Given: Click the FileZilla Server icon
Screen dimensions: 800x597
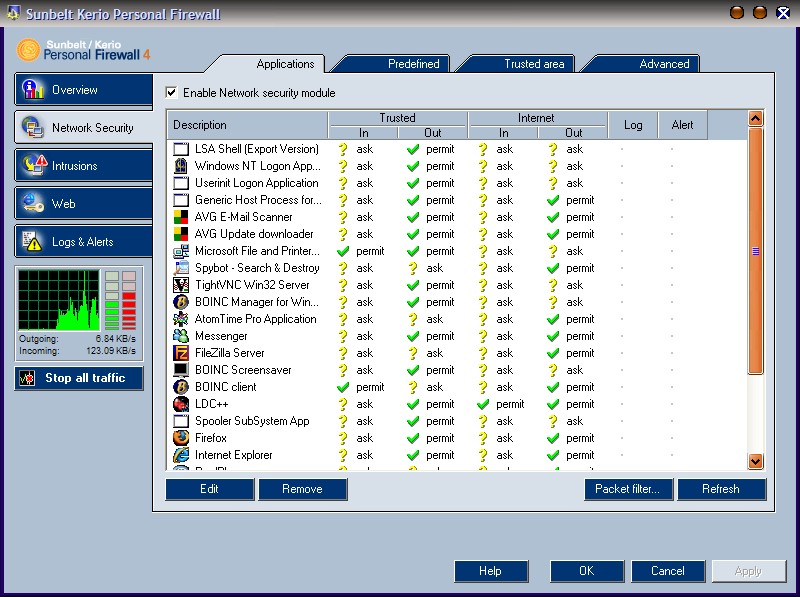Looking at the screenshot, I should pos(181,353).
